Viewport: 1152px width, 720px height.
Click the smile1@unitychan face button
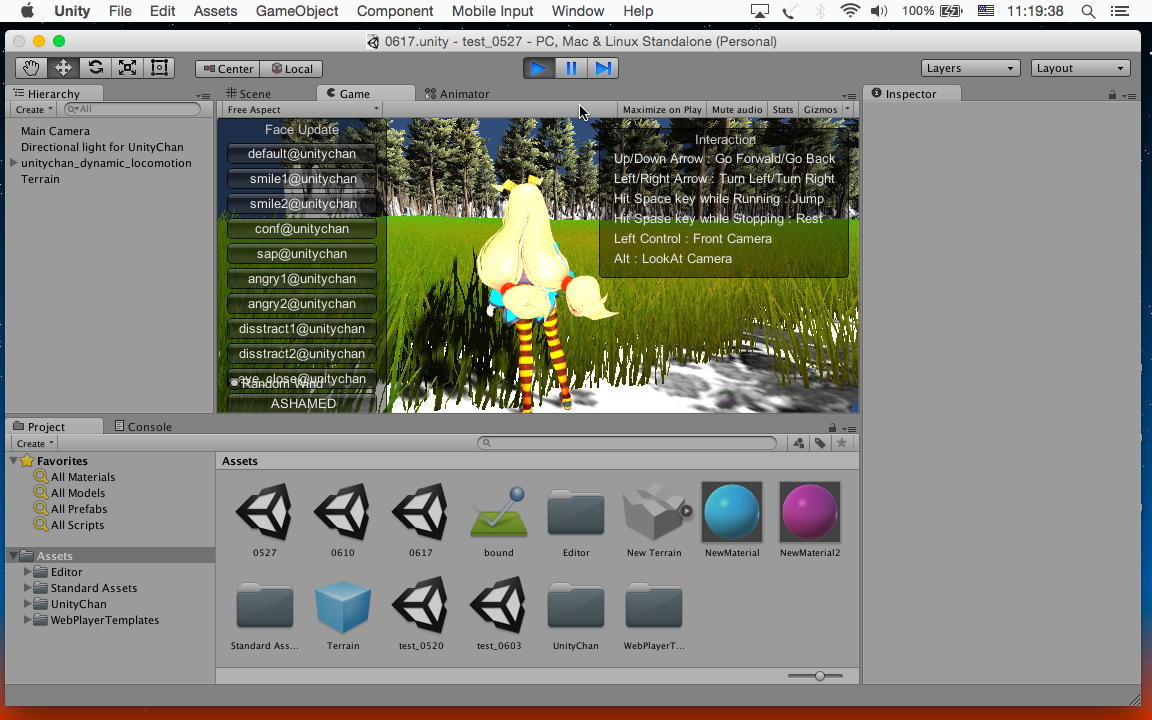[x=302, y=179]
